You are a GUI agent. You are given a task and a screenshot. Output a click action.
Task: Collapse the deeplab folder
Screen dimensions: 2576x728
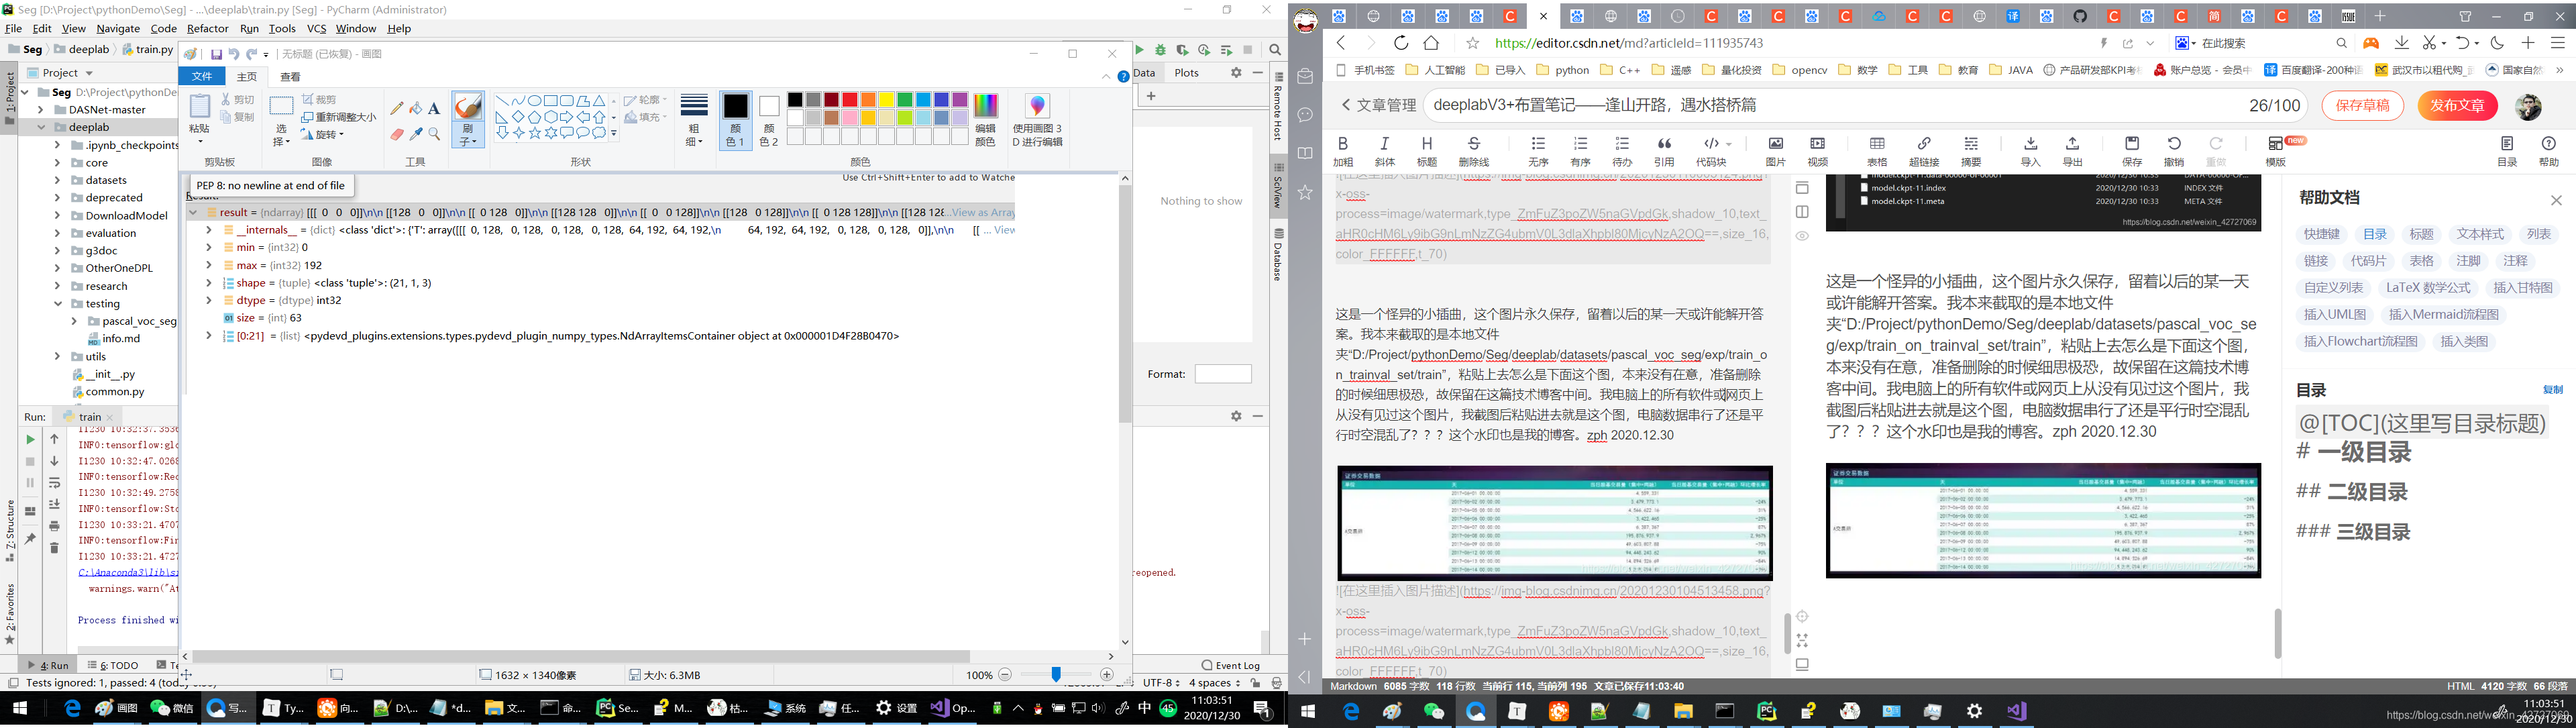click(41, 127)
